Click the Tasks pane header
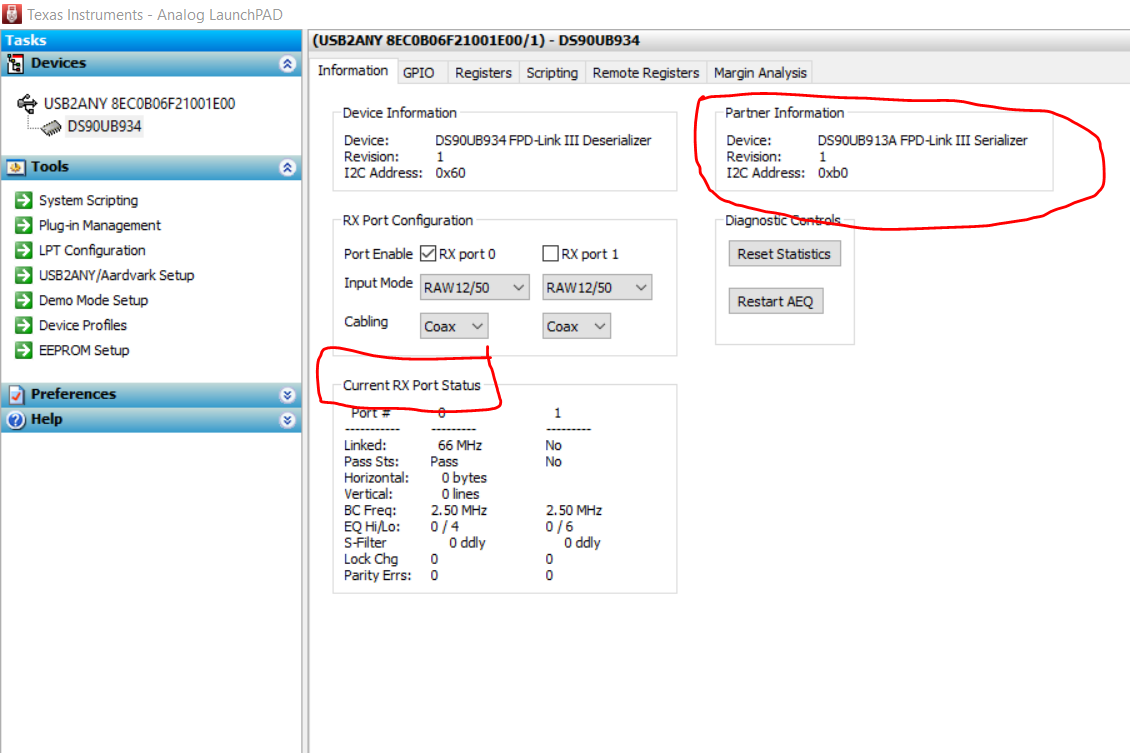Screen dimensions: 1130x753 (x=151, y=40)
